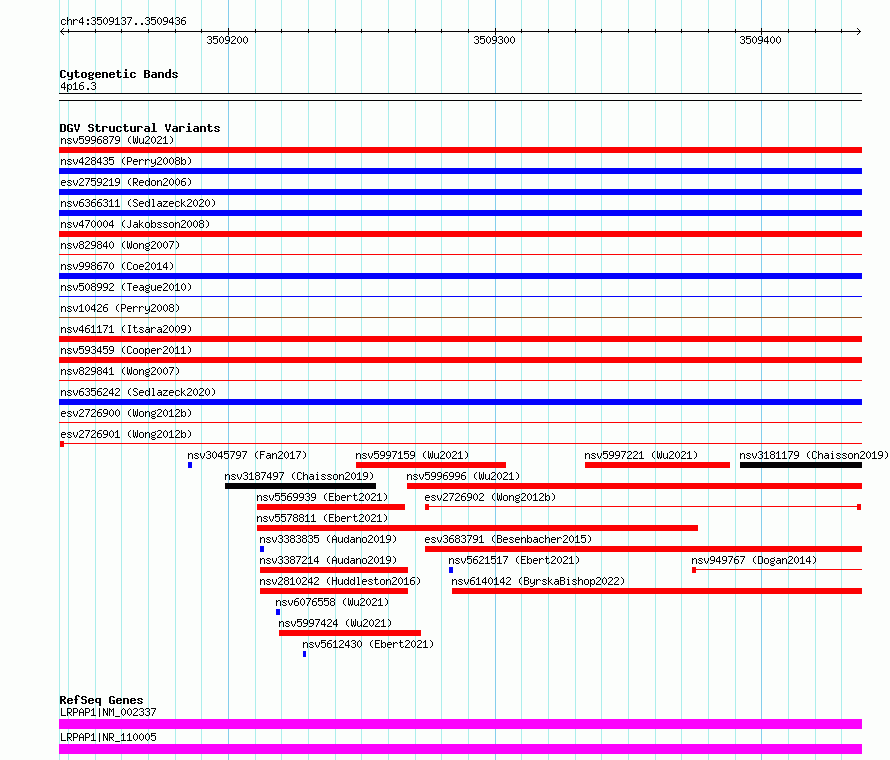Click red bar for nsv6140142 (ByrskaBishop2022)
This screenshot has width=890, height=760.
[x=657, y=591]
